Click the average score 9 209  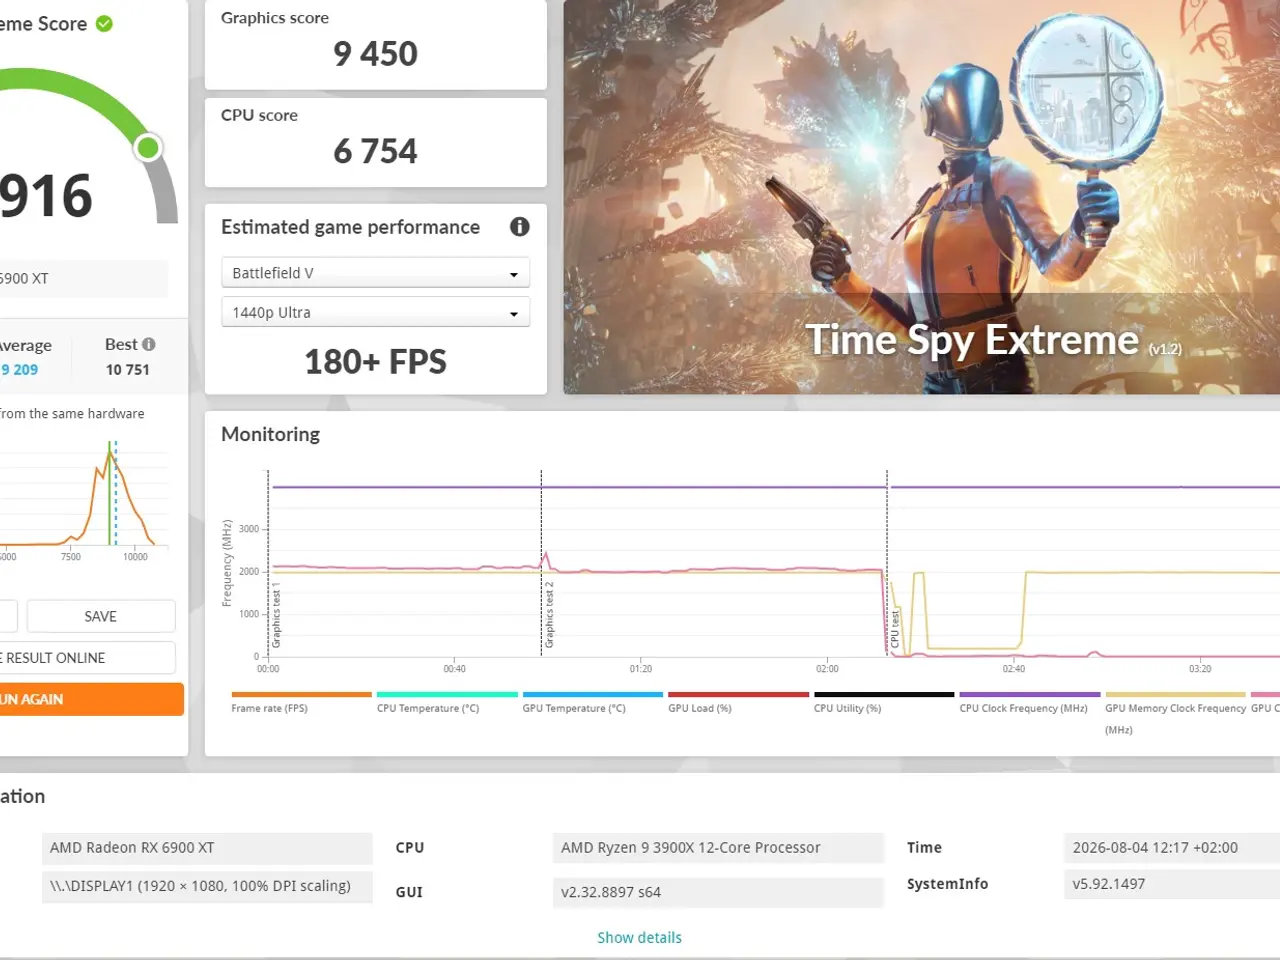point(19,369)
